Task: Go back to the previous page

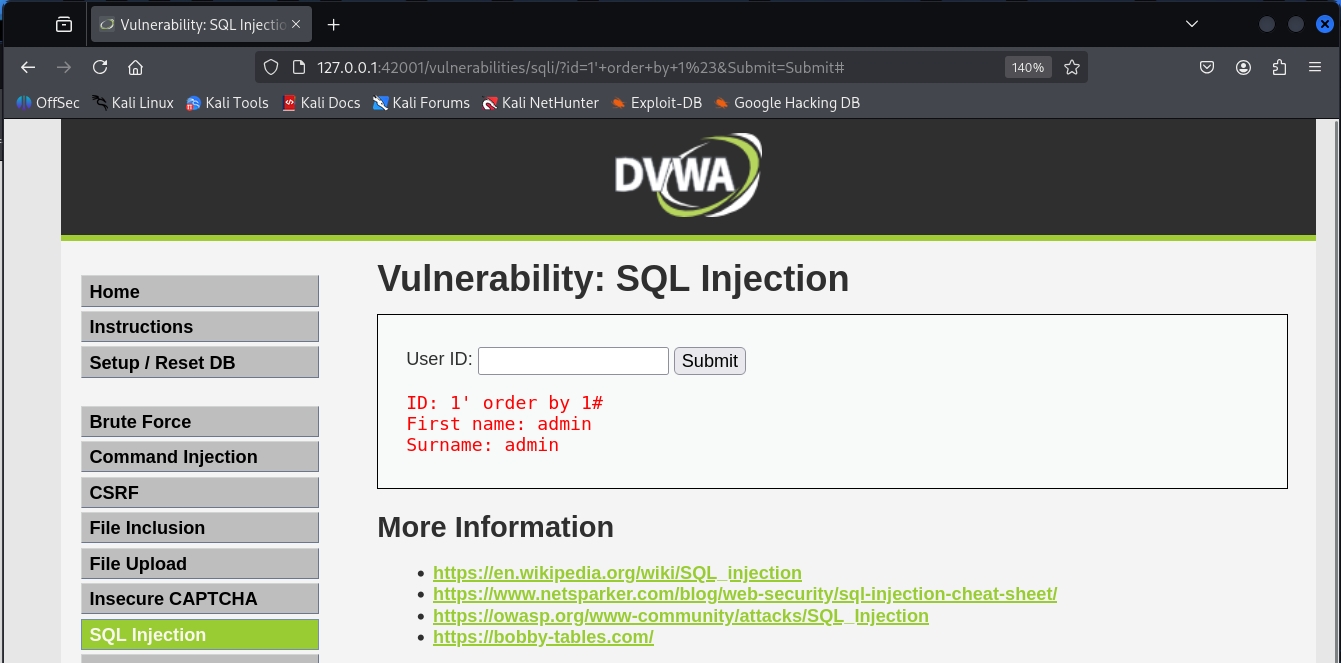Action: (28, 67)
